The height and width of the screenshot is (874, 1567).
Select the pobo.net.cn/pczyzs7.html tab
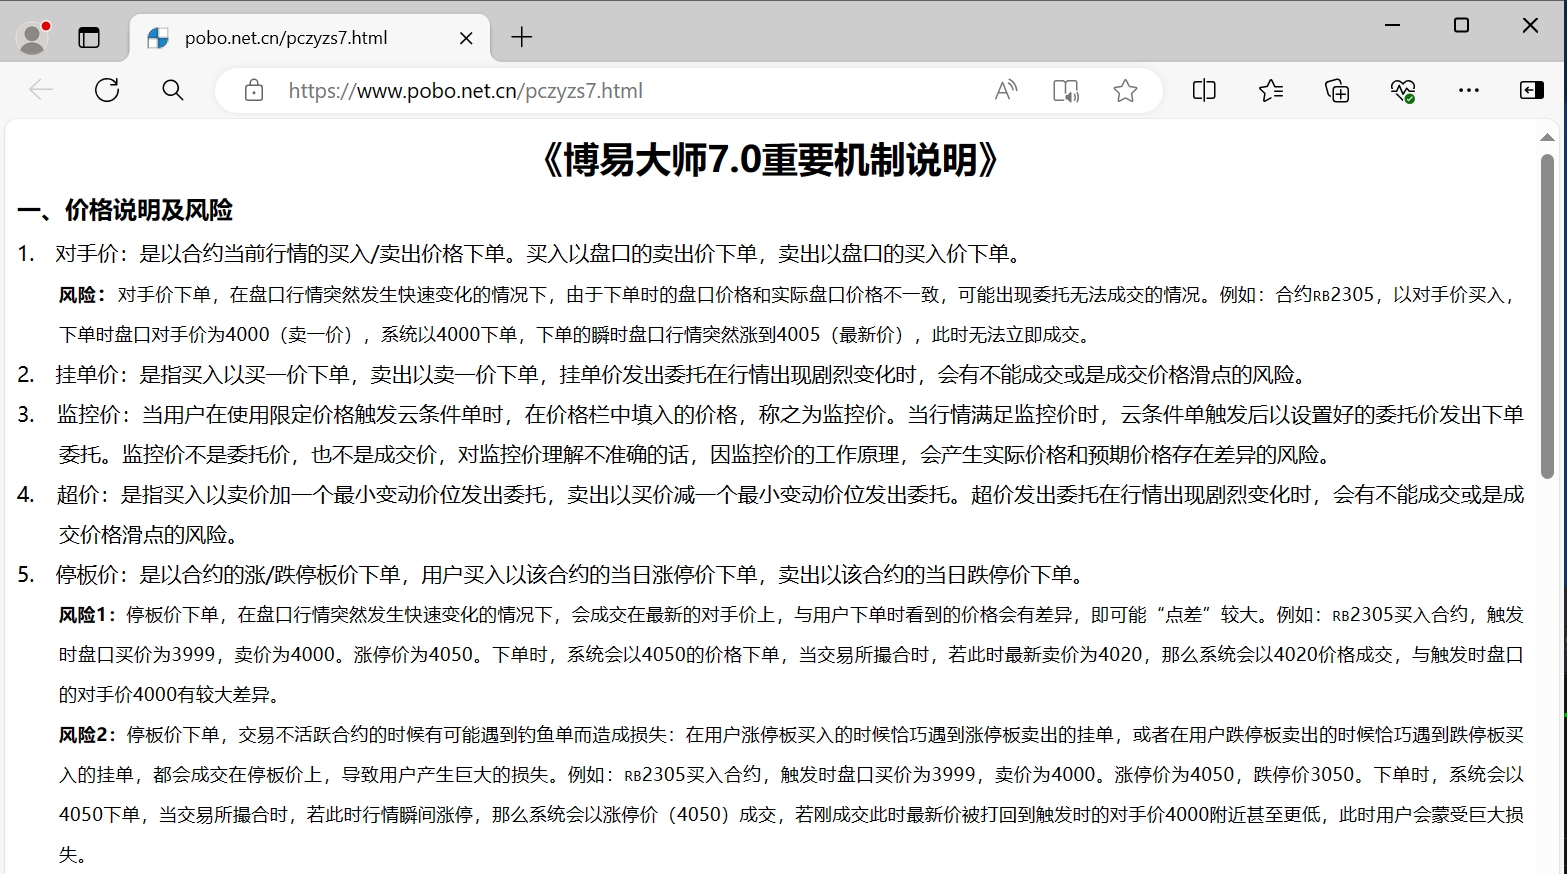(310, 38)
